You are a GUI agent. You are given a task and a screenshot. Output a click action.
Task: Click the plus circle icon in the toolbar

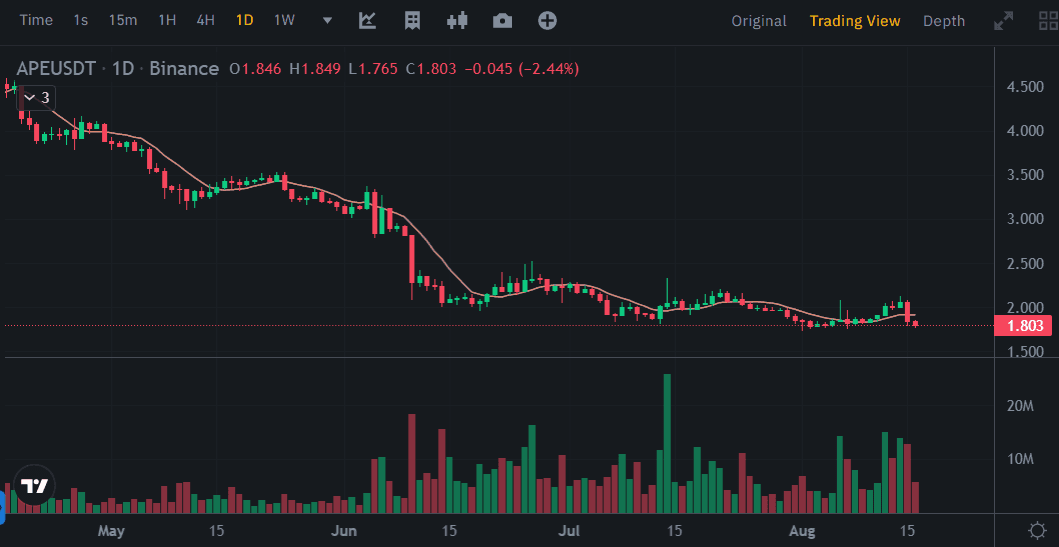coord(546,20)
